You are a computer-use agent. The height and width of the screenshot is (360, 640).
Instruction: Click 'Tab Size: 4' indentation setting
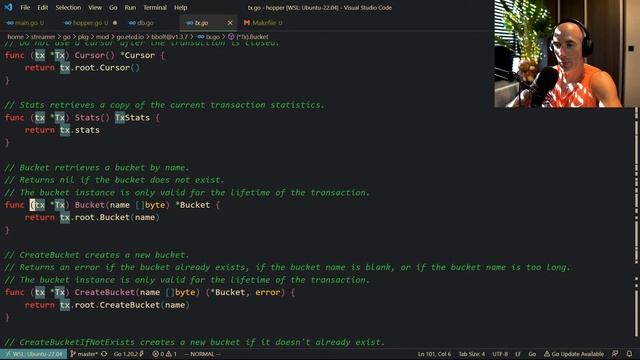point(471,354)
